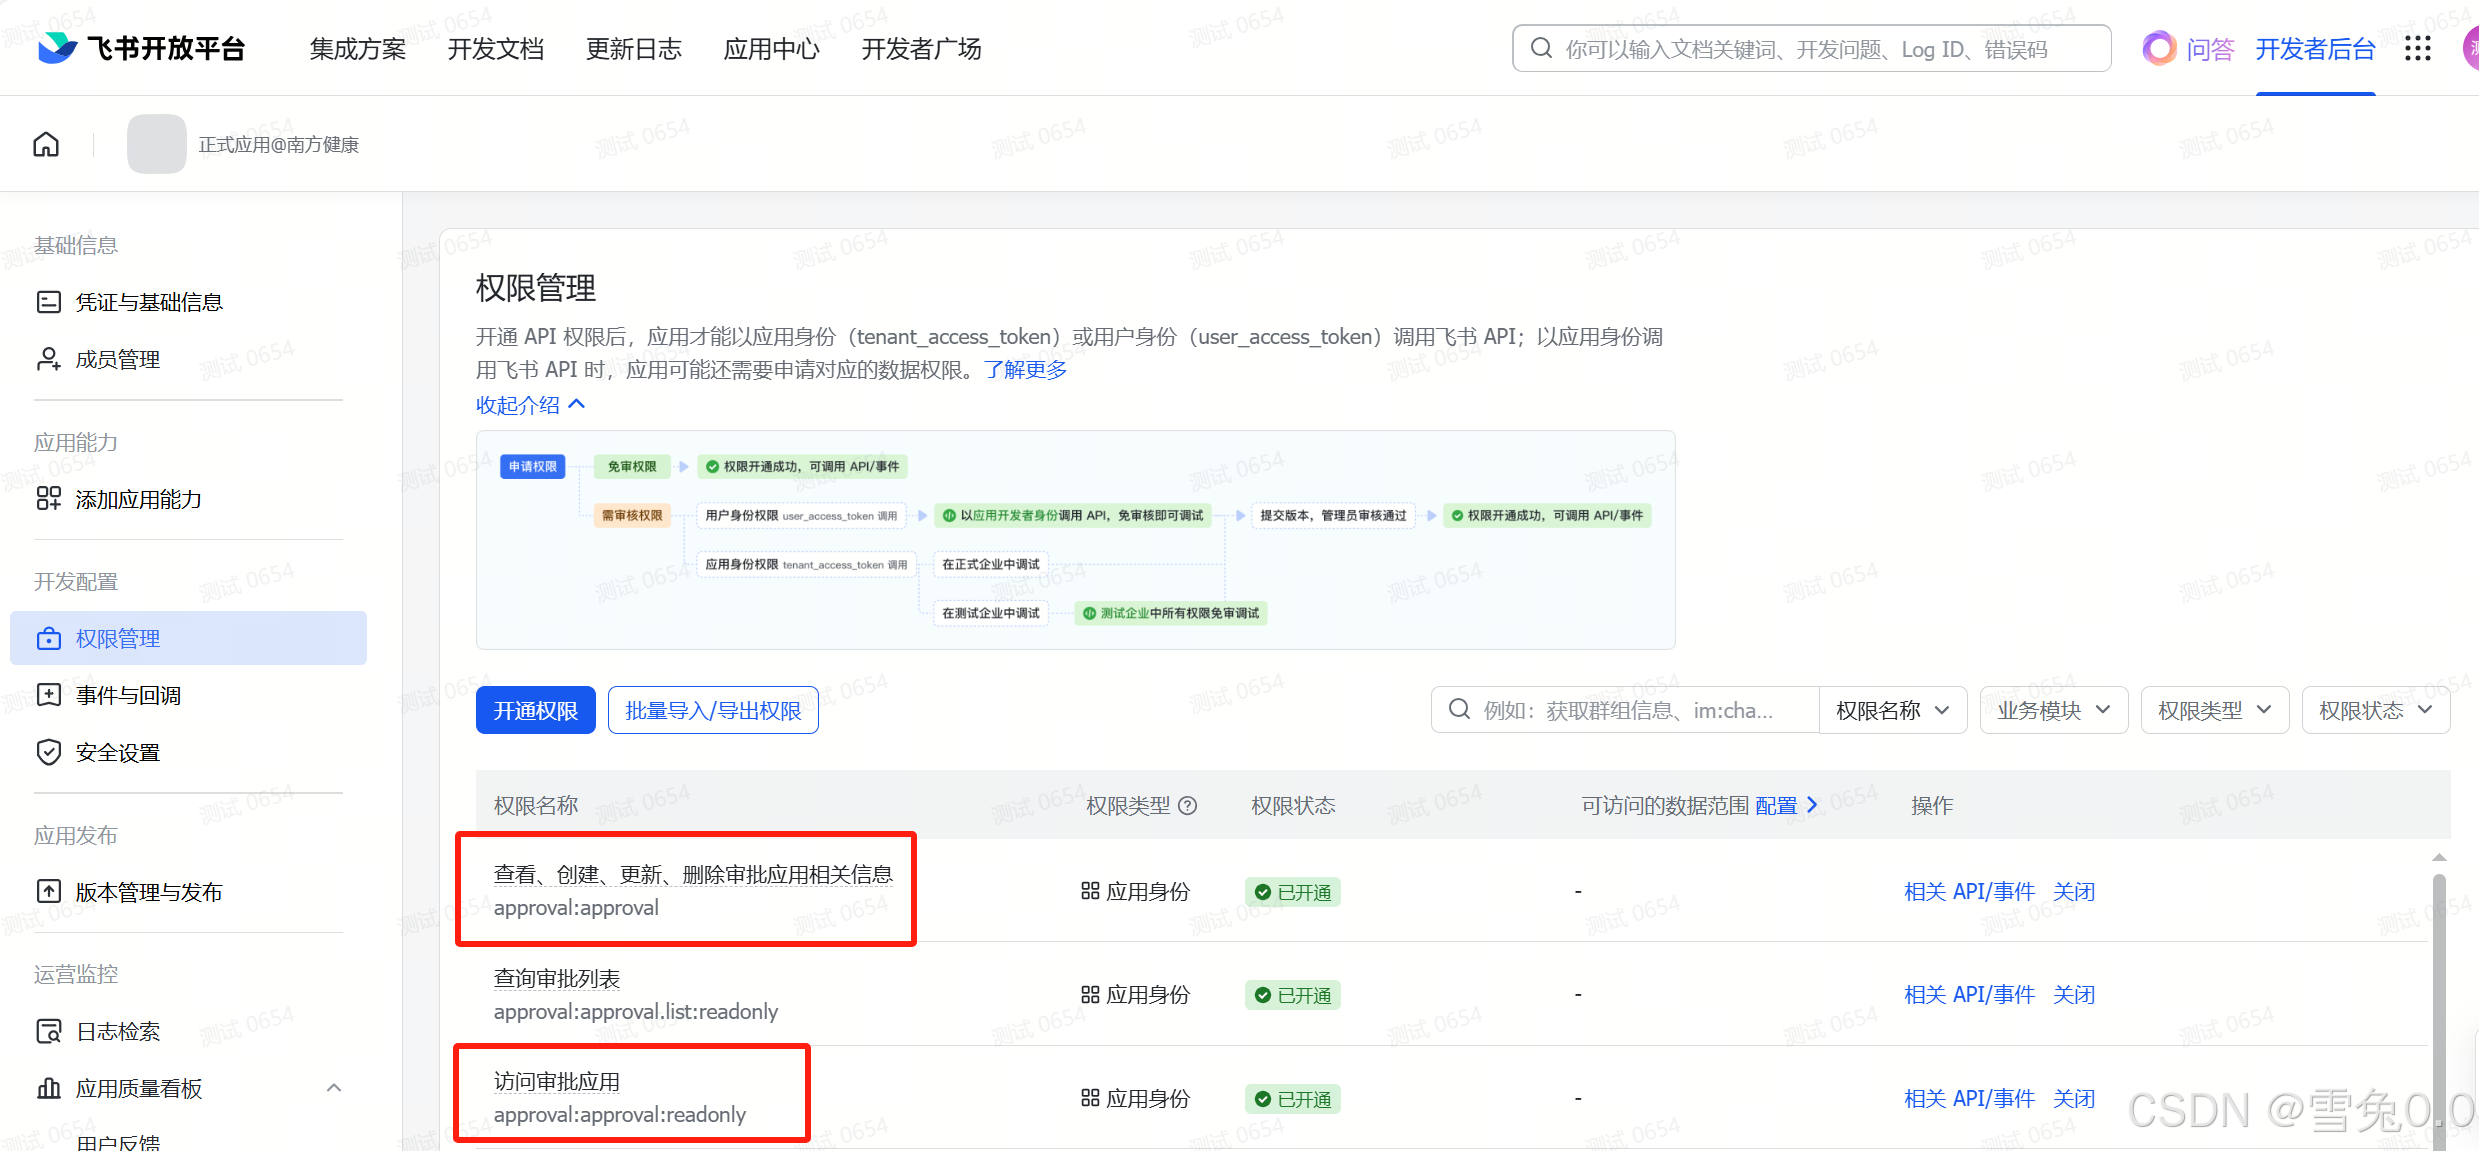This screenshot has height=1151, width=2479.
Task: Click permission name 访问审批应用
Action: pyautogui.click(x=557, y=1082)
